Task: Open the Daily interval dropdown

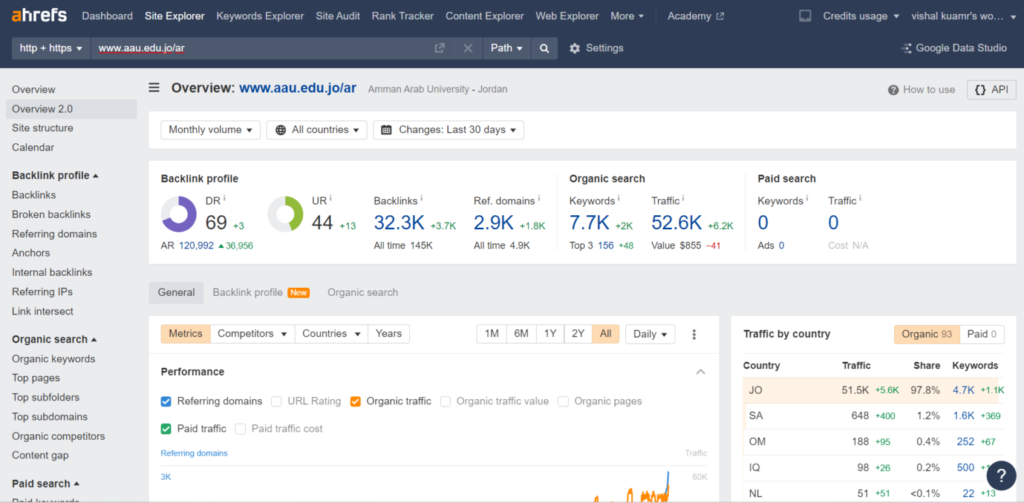Action: [x=650, y=334]
